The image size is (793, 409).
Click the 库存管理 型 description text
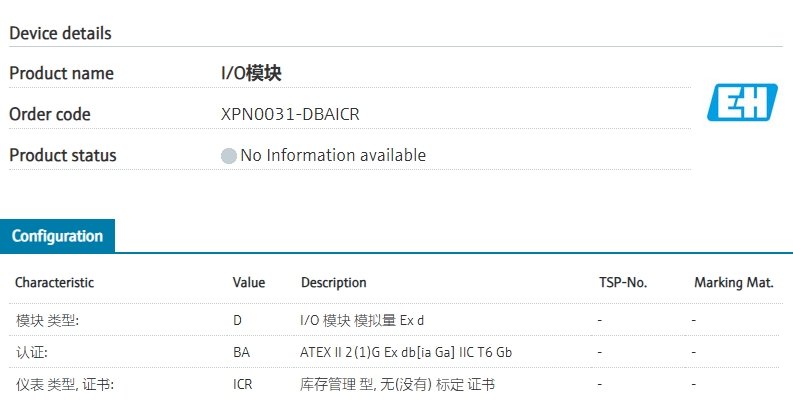pos(397,384)
